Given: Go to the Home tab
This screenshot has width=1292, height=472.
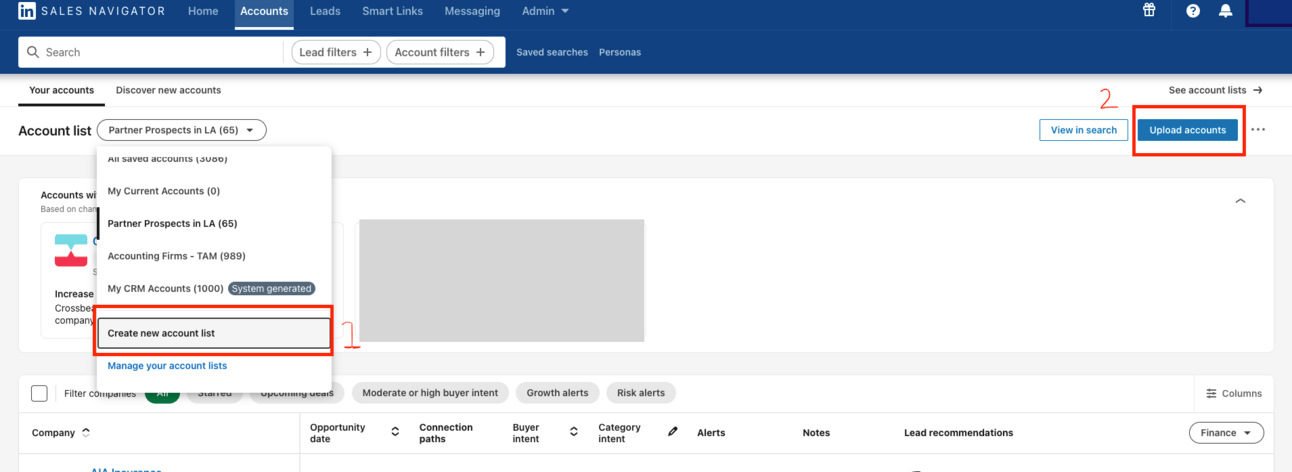Looking at the screenshot, I should coord(203,11).
